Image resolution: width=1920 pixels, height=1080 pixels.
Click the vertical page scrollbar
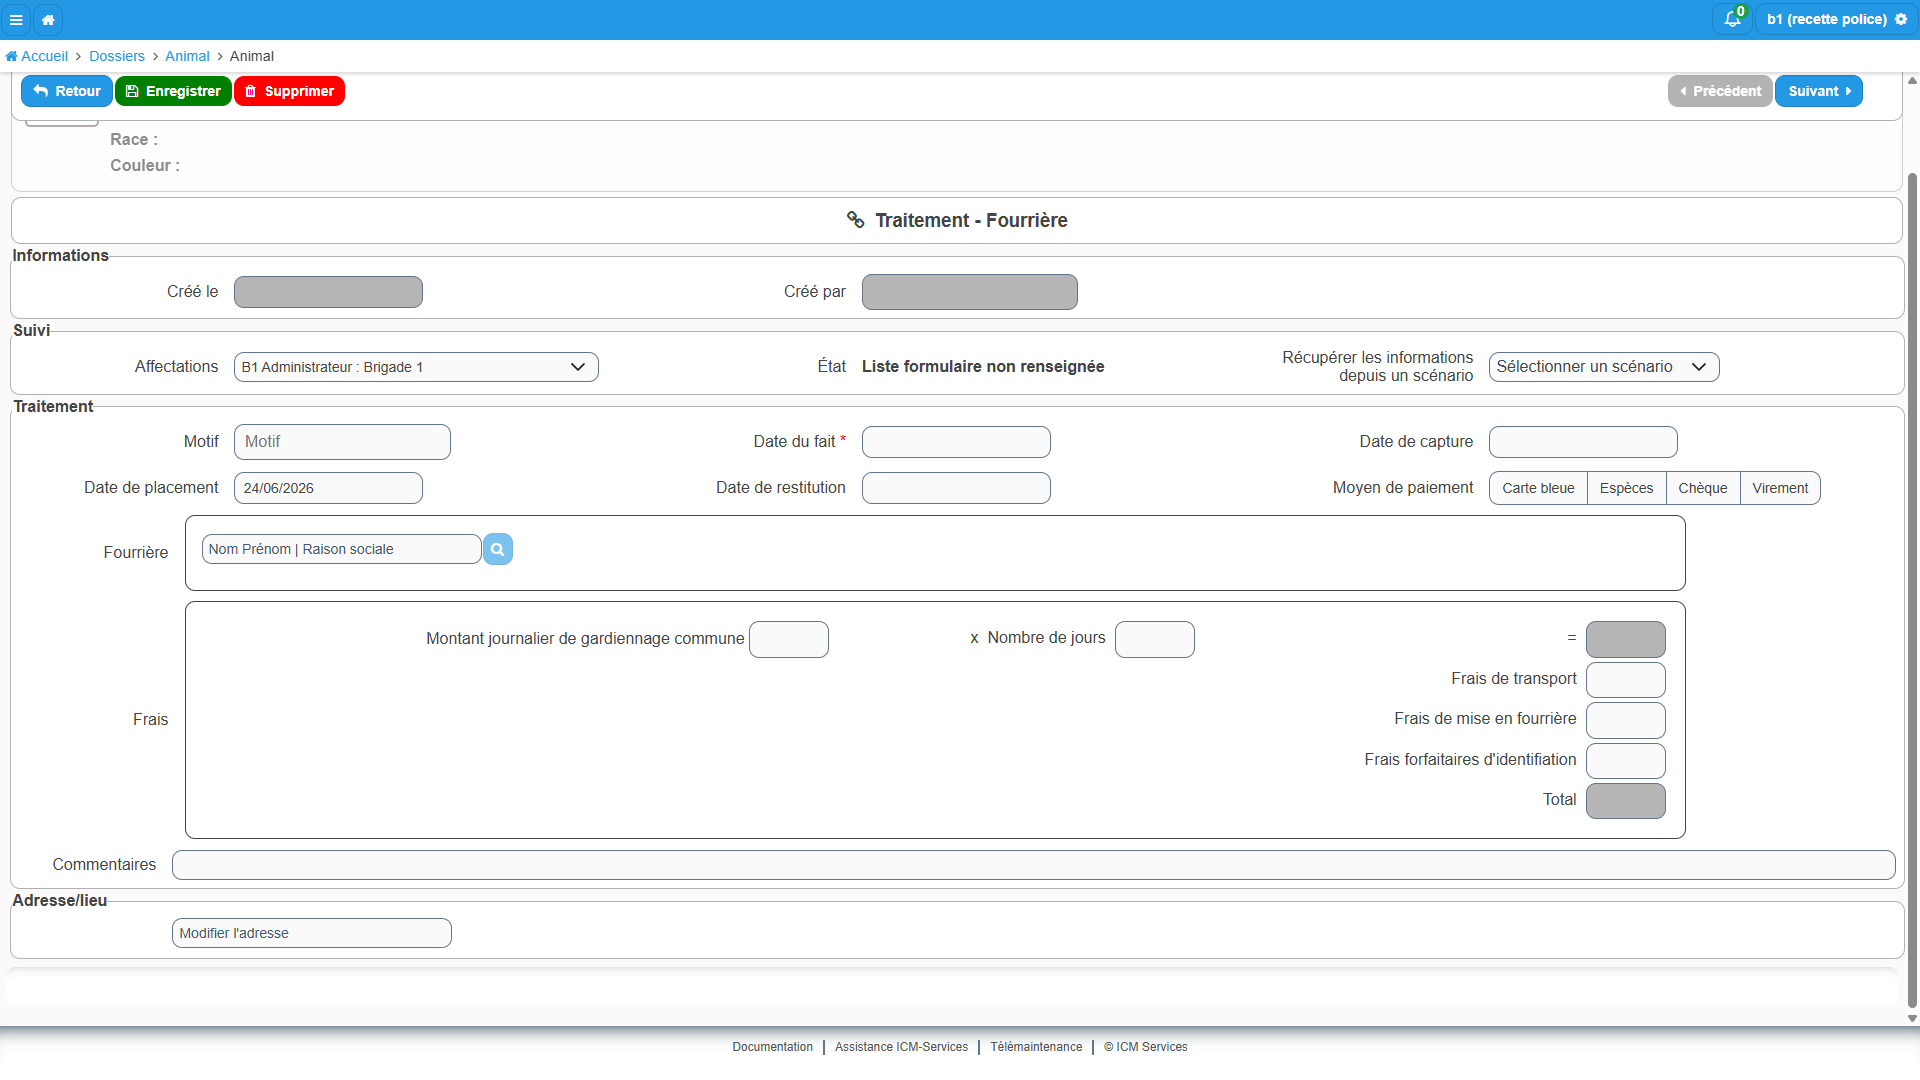click(1912, 590)
